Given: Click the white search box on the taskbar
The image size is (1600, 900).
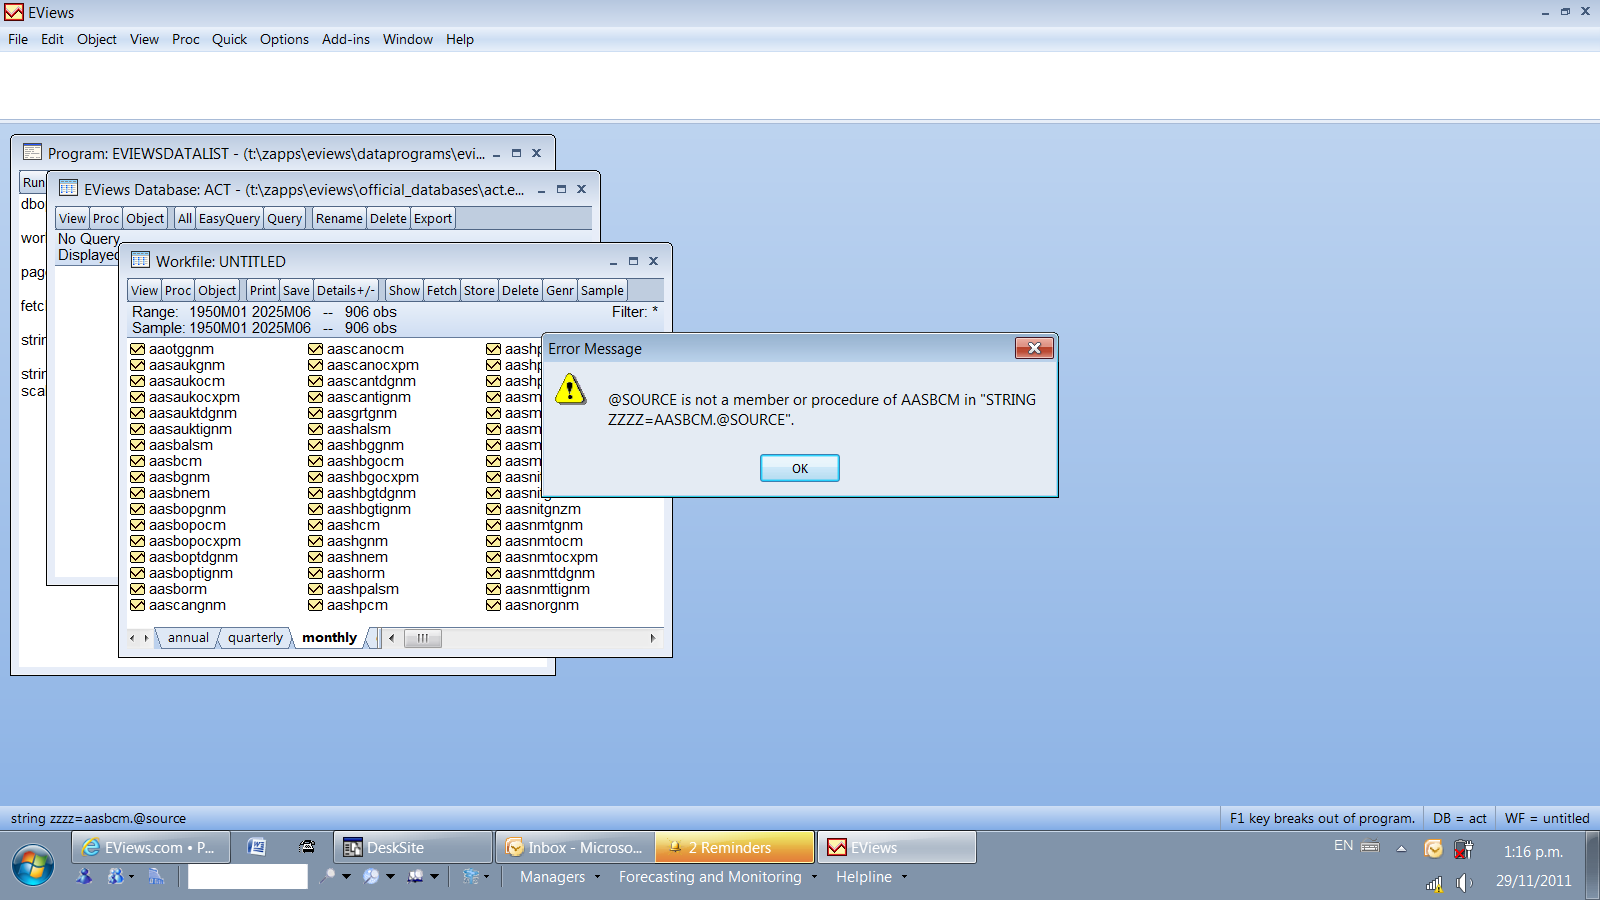Looking at the screenshot, I should click(x=248, y=877).
